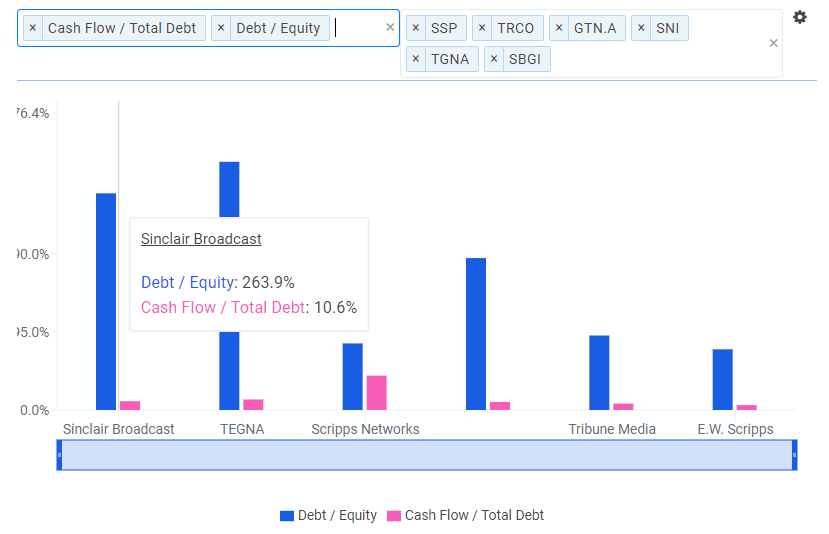Remove the SBGI ticker tag
The width and height of the screenshot is (829, 534).
pos(494,59)
